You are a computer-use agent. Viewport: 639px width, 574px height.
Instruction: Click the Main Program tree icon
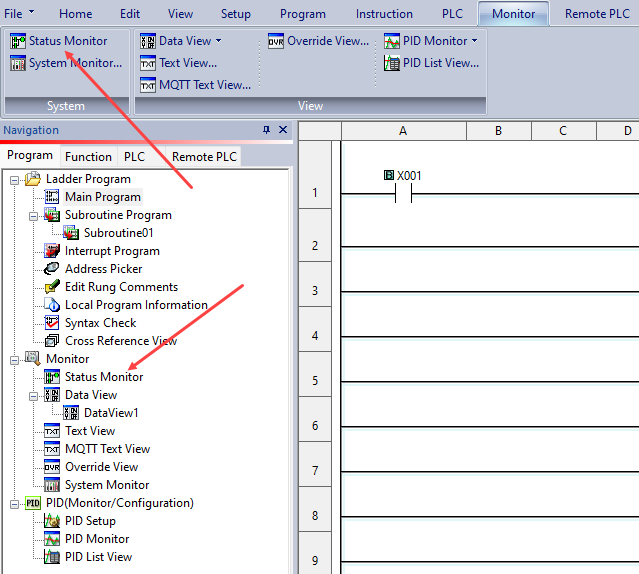(x=52, y=197)
